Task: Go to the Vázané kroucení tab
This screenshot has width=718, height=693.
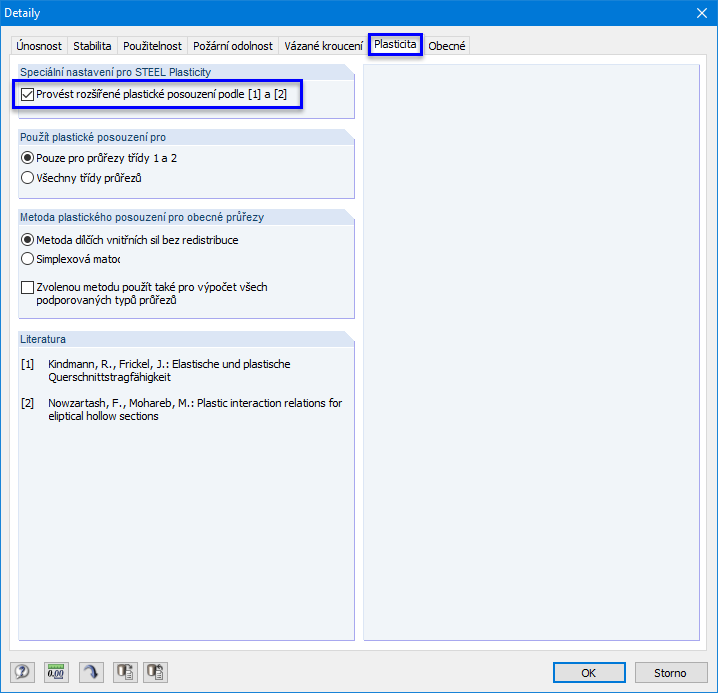Action: coord(323,46)
